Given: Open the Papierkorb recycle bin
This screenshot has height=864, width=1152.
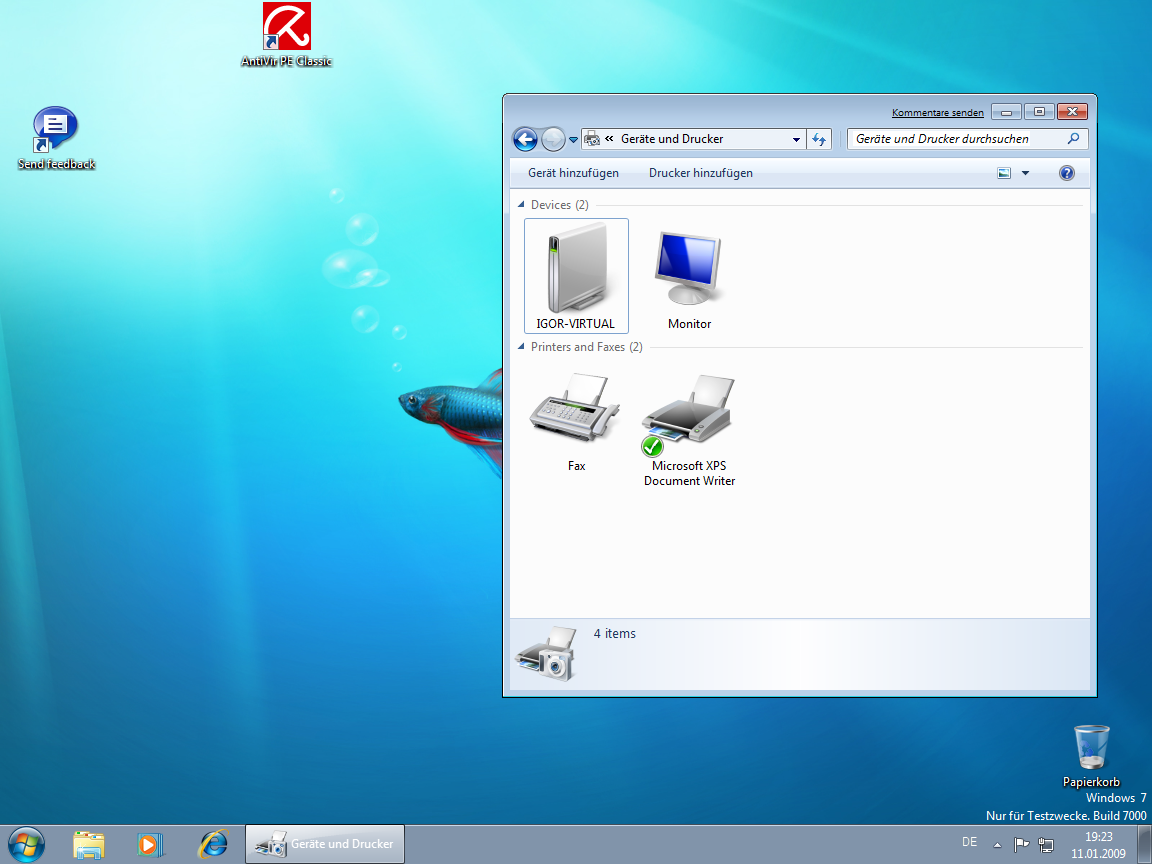Looking at the screenshot, I should pyautogui.click(x=1091, y=749).
